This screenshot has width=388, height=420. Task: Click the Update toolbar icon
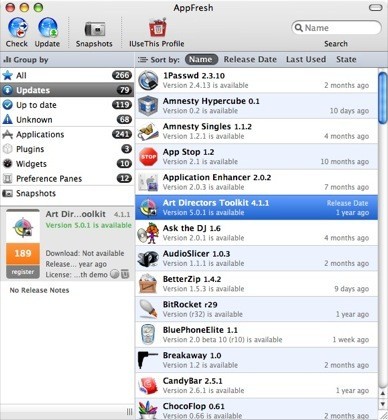coord(48,28)
